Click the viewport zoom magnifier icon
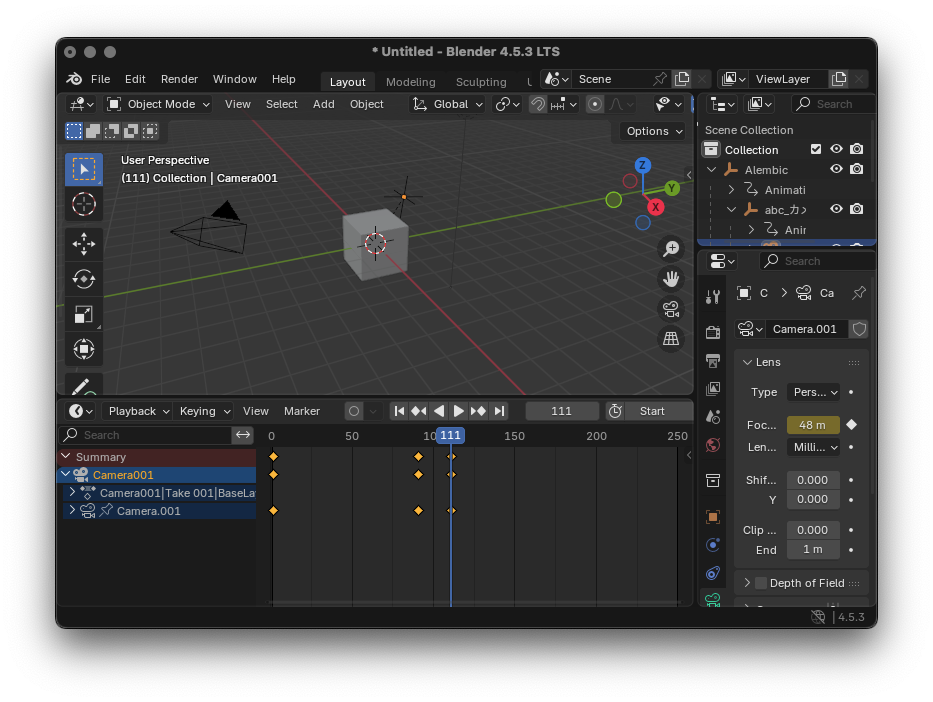The image size is (933, 702). click(x=671, y=249)
